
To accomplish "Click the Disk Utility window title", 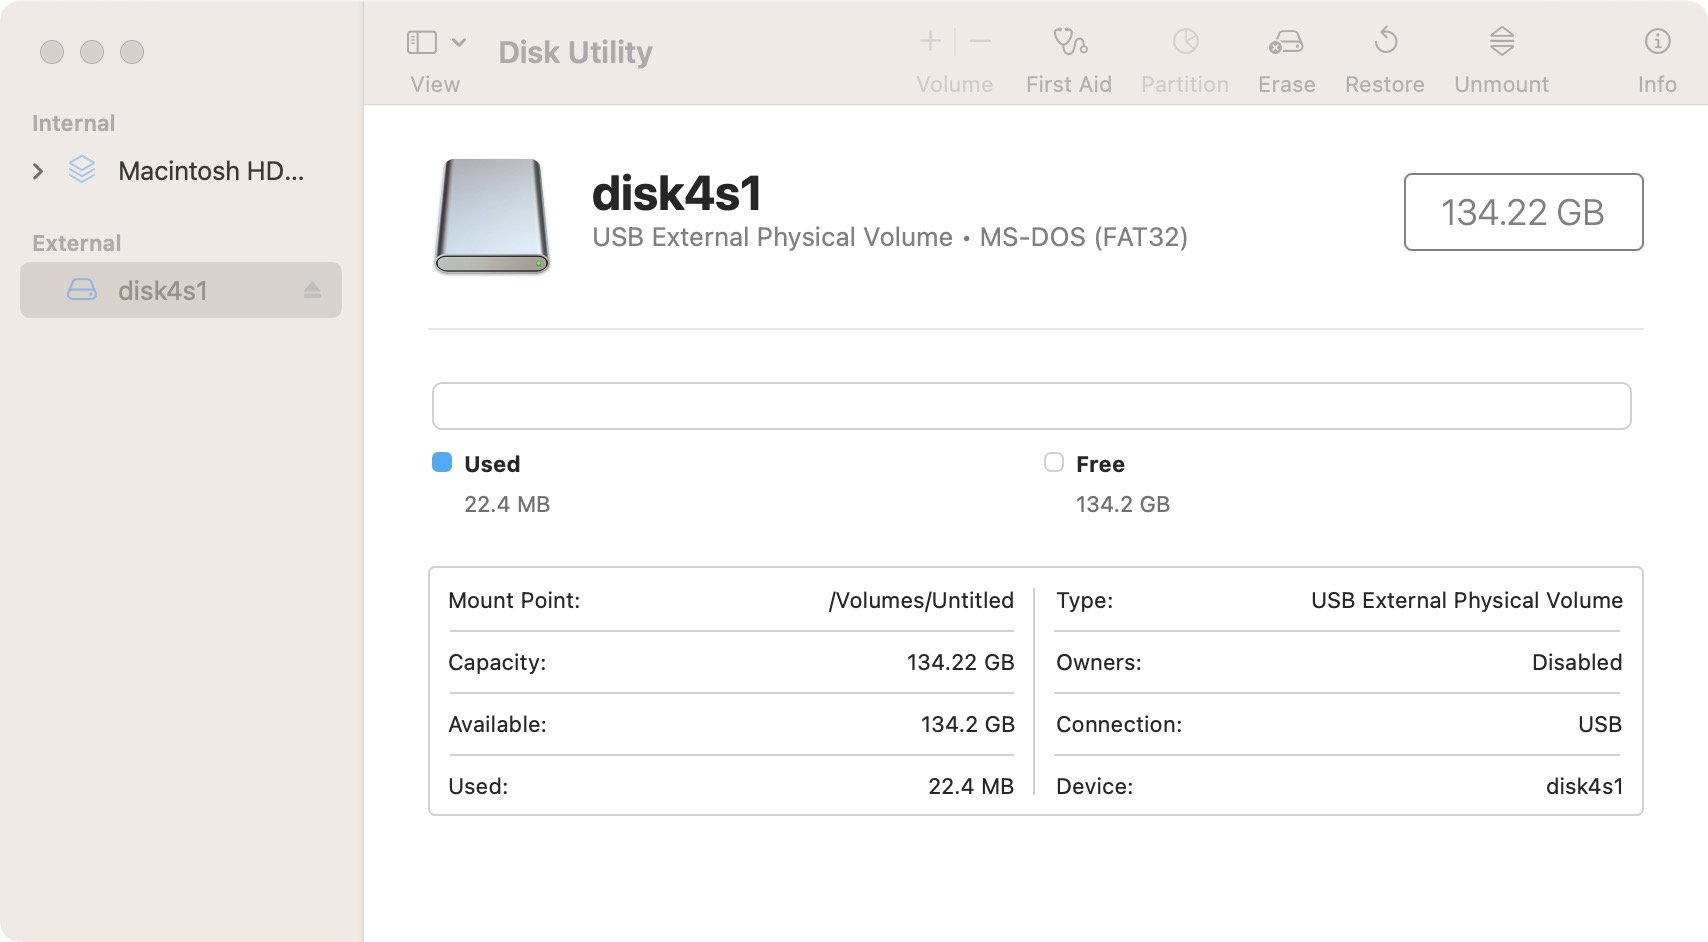I will 575,52.
